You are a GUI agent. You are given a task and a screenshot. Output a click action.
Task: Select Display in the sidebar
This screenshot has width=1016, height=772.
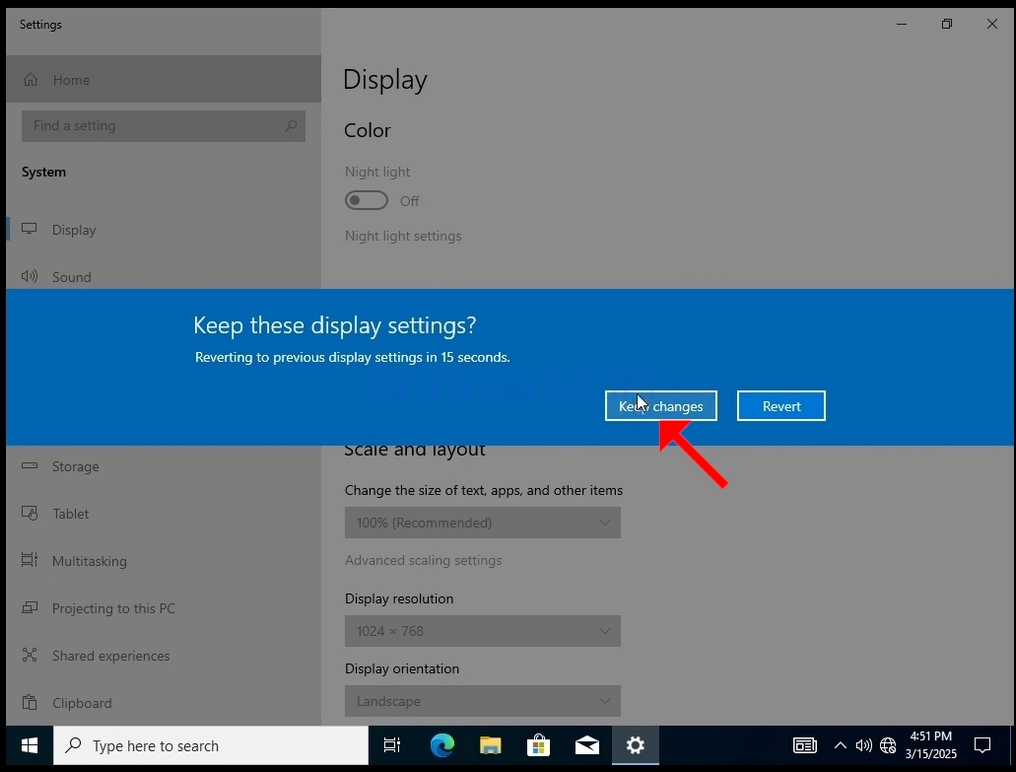(163, 229)
